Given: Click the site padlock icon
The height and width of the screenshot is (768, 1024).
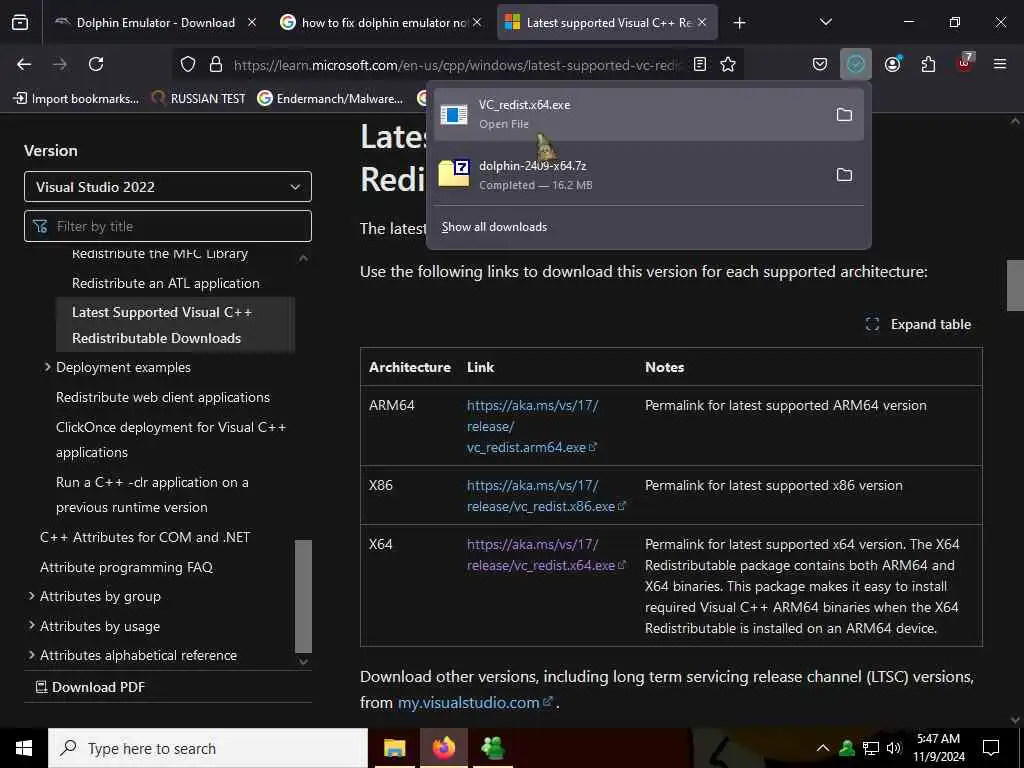Looking at the screenshot, I should (x=216, y=64).
